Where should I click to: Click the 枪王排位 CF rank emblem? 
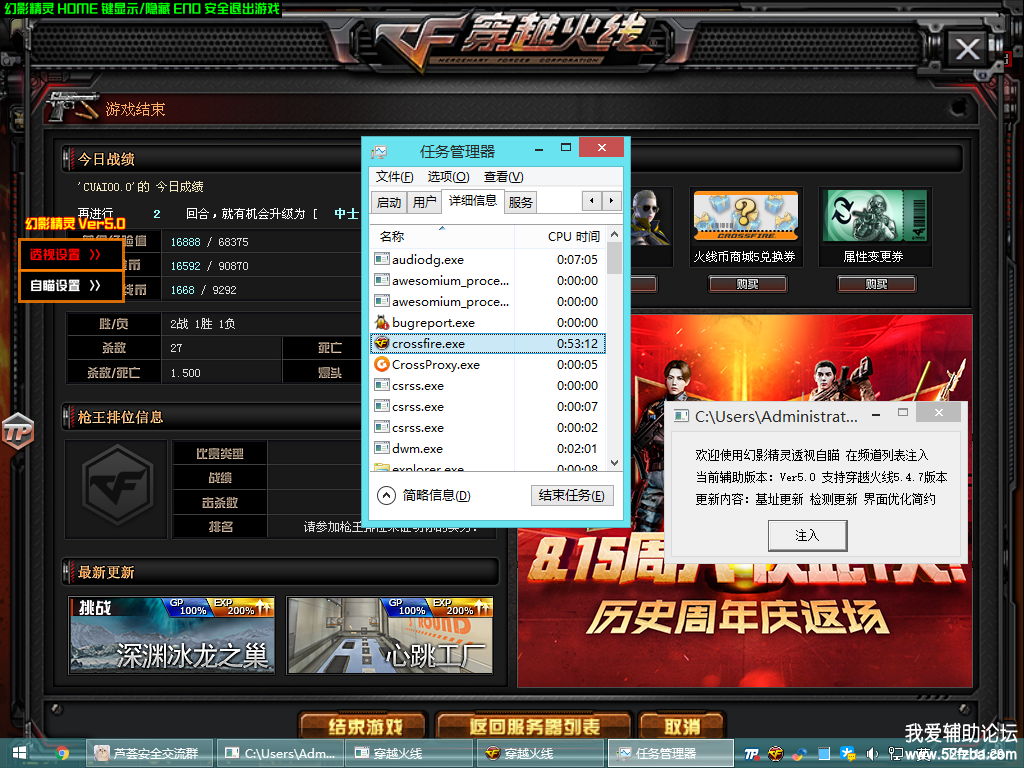[x=118, y=485]
